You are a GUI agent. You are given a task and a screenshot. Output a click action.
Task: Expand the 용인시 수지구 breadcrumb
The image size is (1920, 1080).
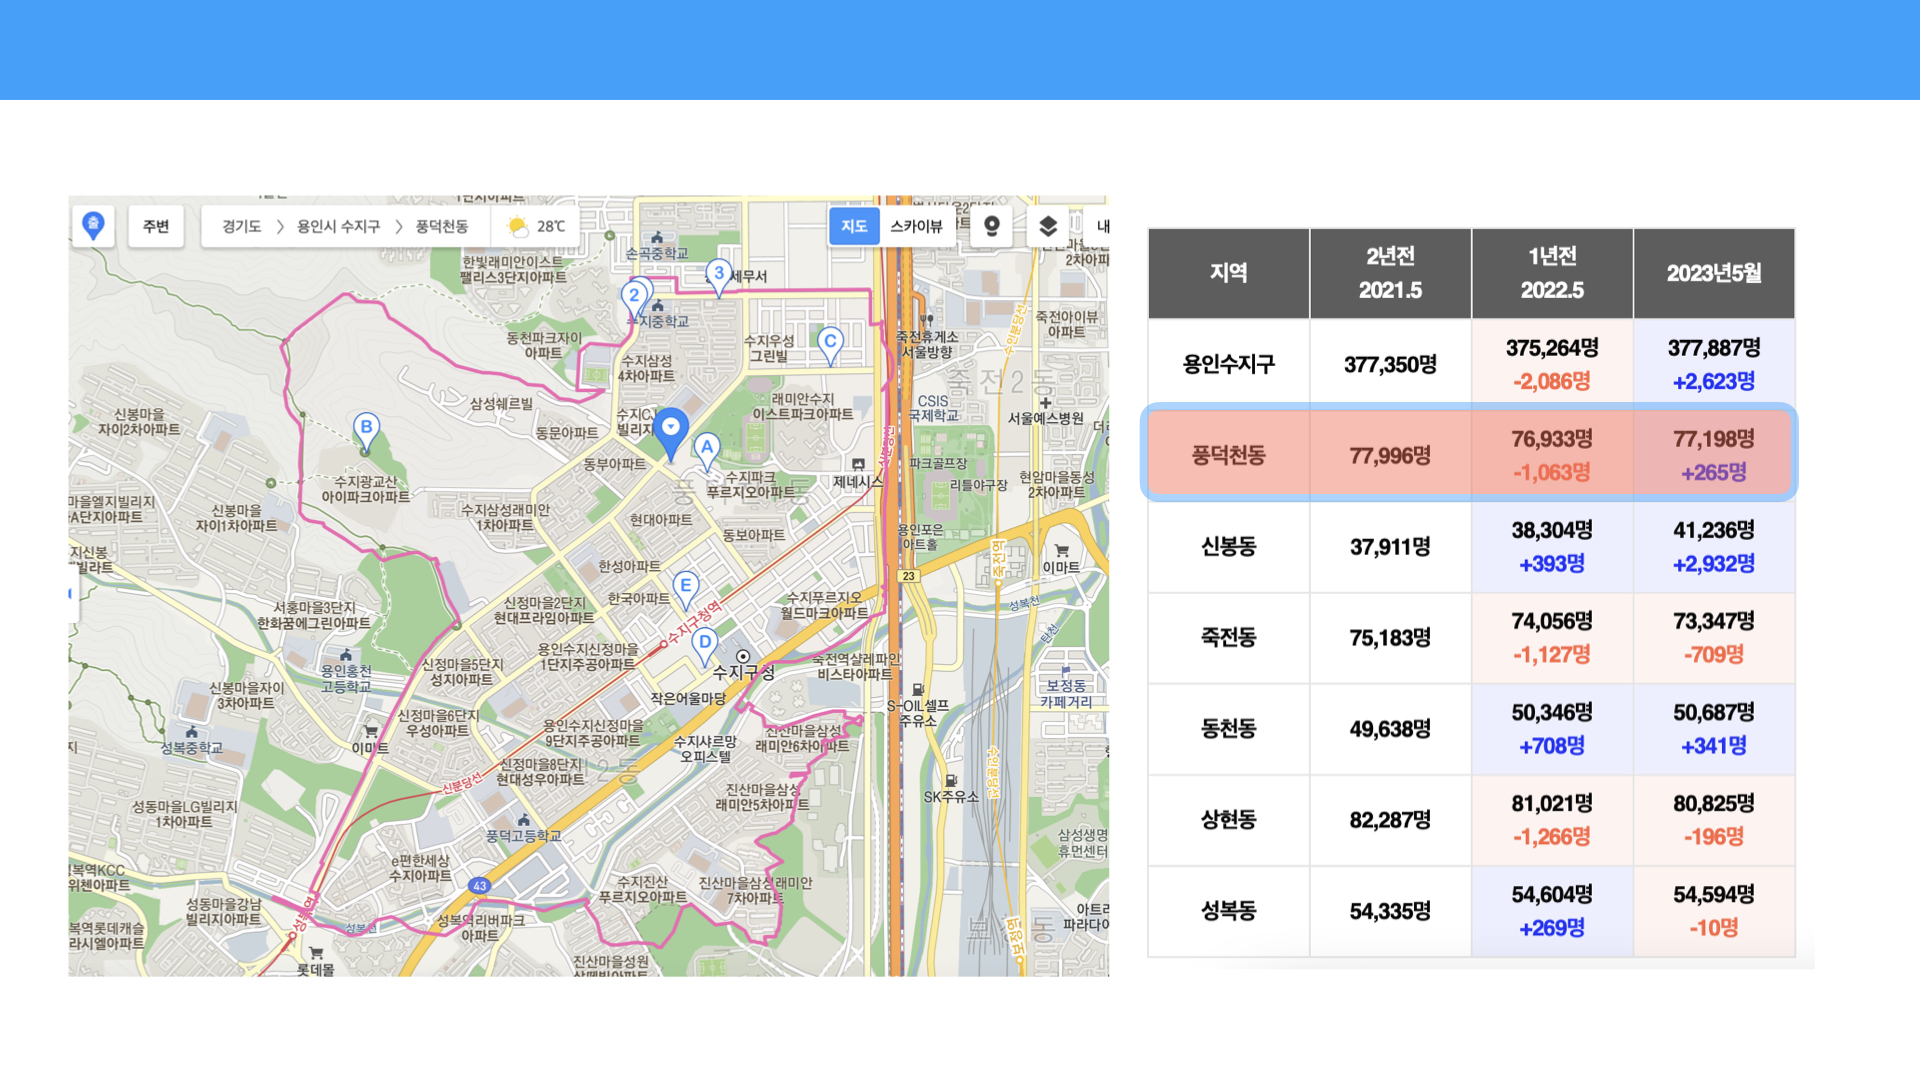click(338, 227)
